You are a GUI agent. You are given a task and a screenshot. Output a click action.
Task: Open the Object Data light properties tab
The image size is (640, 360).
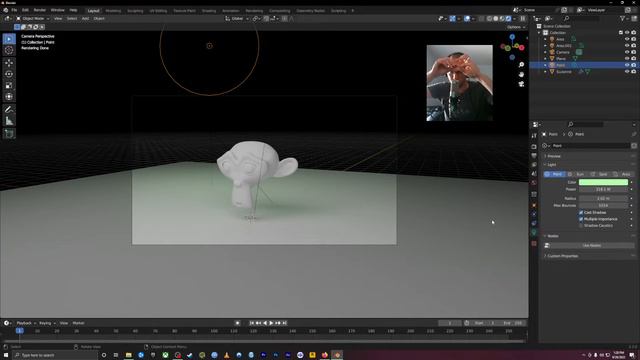(534, 233)
